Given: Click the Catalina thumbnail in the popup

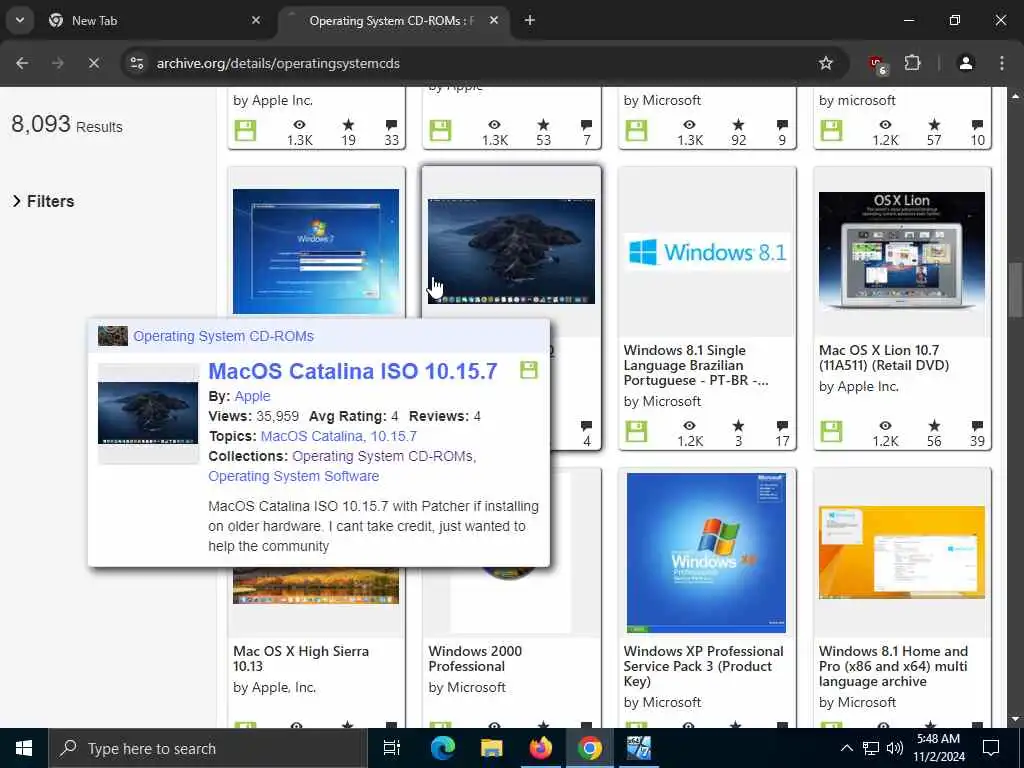Looking at the screenshot, I should point(148,413).
